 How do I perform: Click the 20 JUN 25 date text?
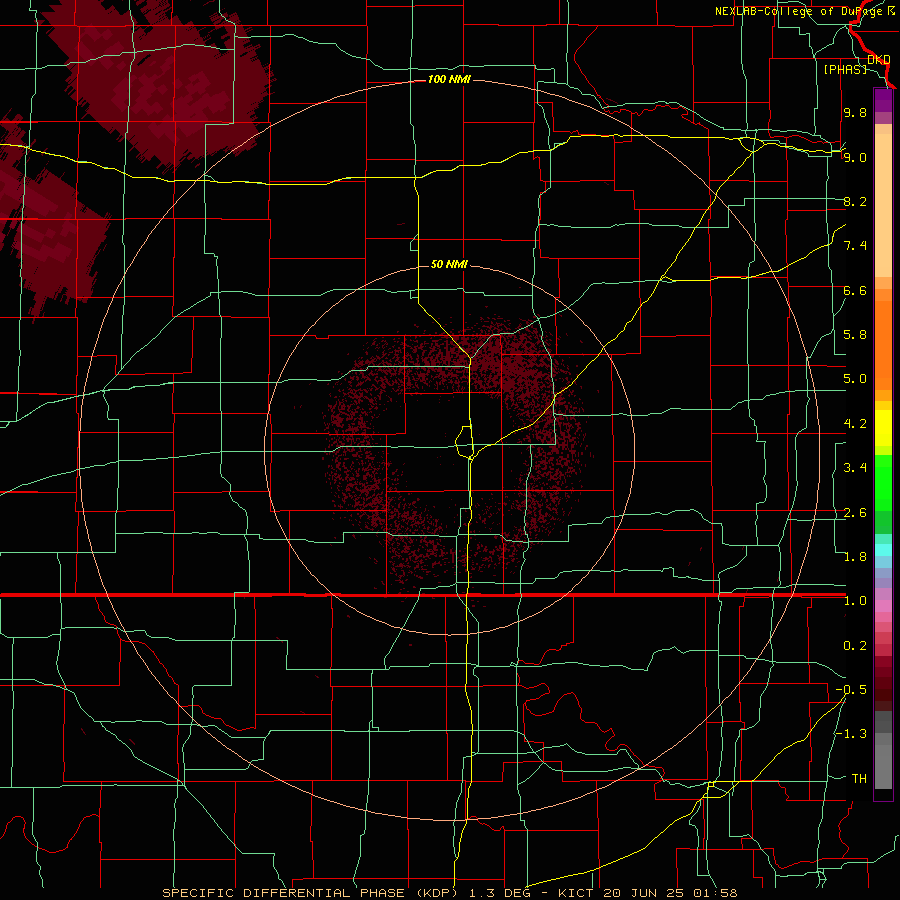point(646,893)
